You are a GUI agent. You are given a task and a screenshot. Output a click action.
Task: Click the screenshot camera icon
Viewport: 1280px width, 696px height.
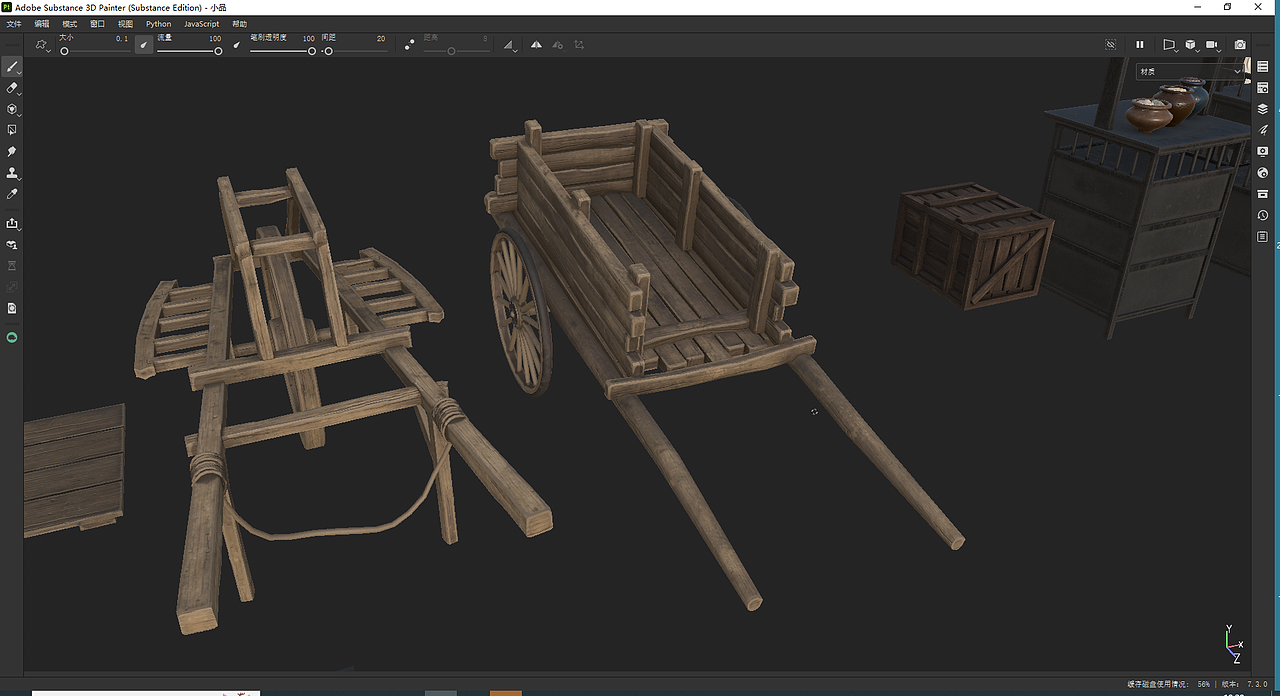point(1240,45)
